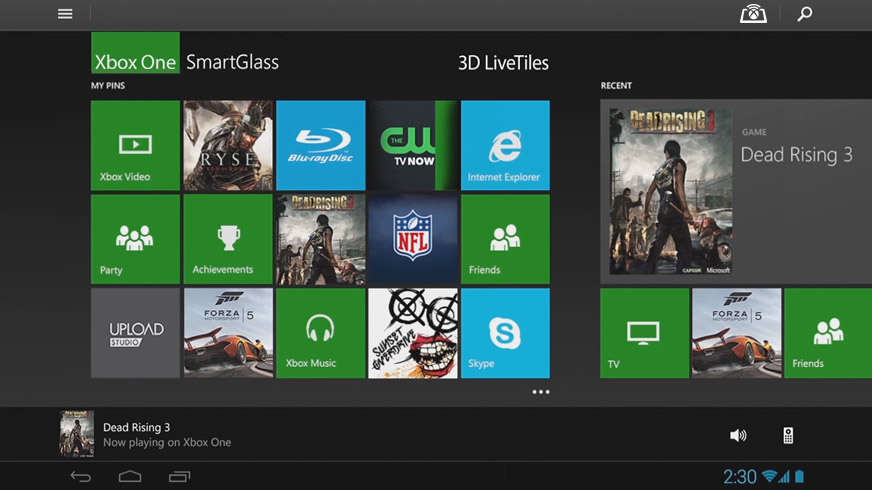The image size is (872, 490).
Task: Open Friends tile in My Pins
Action: click(x=506, y=239)
